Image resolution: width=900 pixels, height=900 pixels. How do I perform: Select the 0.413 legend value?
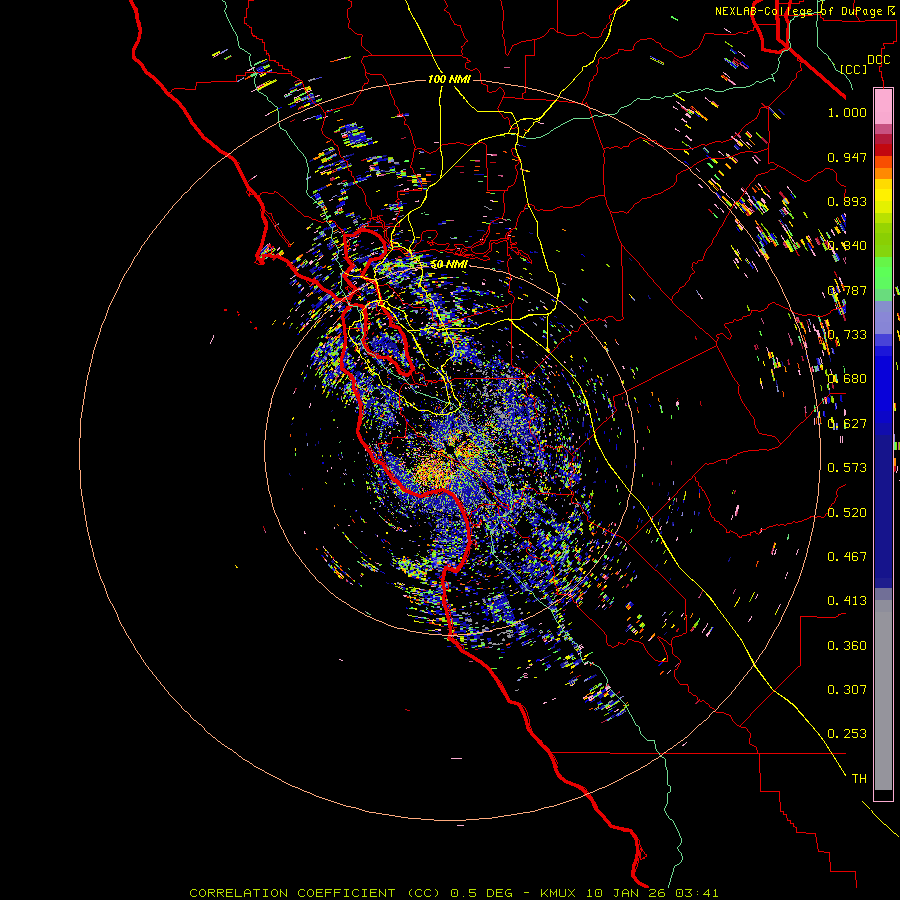coord(847,601)
